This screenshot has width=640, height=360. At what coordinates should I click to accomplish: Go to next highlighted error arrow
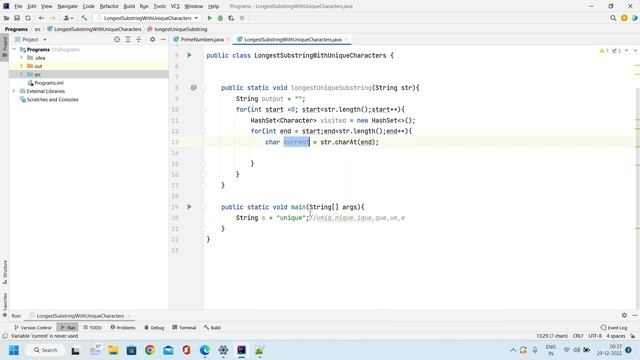pyautogui.click(x=635, y=51)
